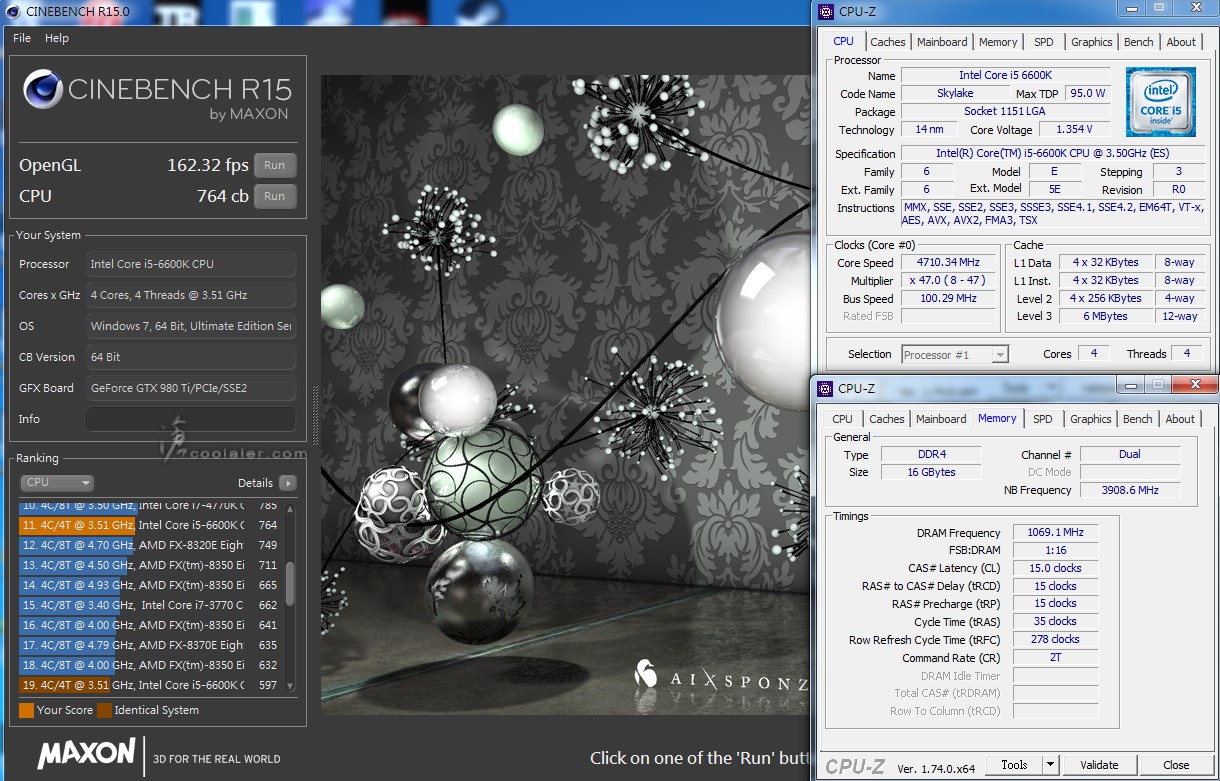Click the Name field Intel Core i5 6600K
The height and width of the screenshot is (781, 1220).
pyautogui.click(x=1005, y=75)
